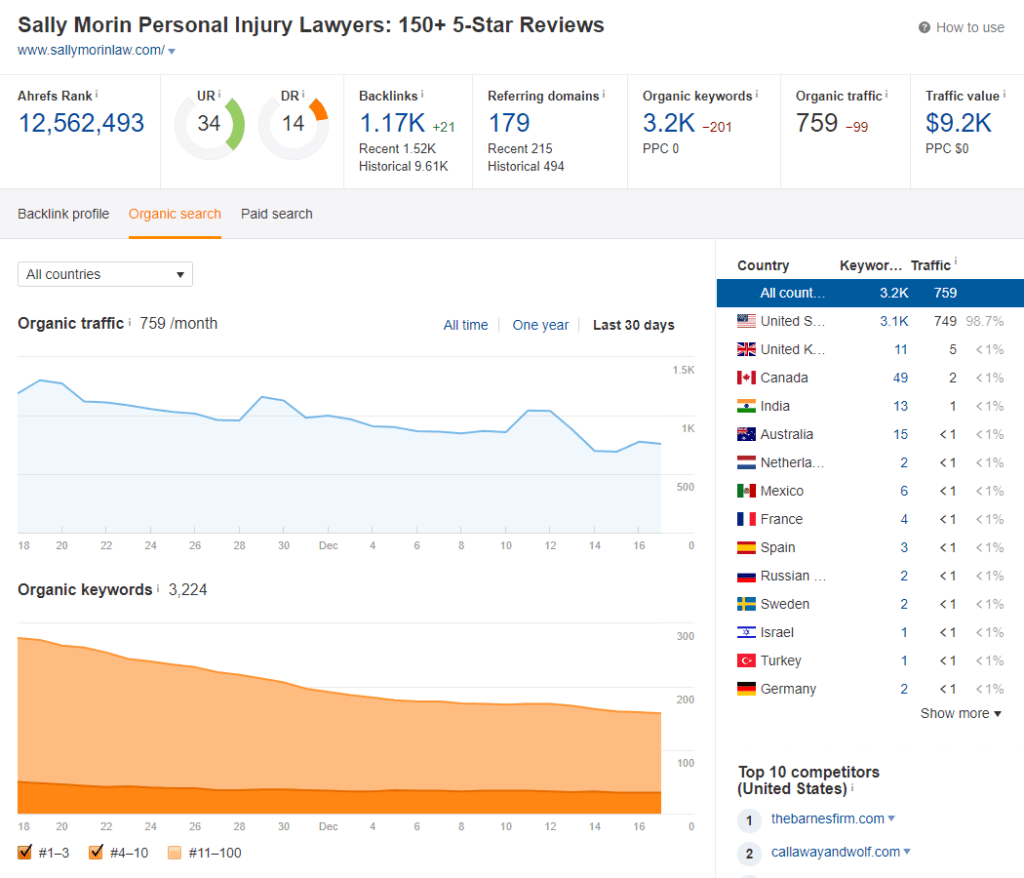Toggle the #4–10 keyword positions checkbox
1024x878 pixels.
pos(96,852)
